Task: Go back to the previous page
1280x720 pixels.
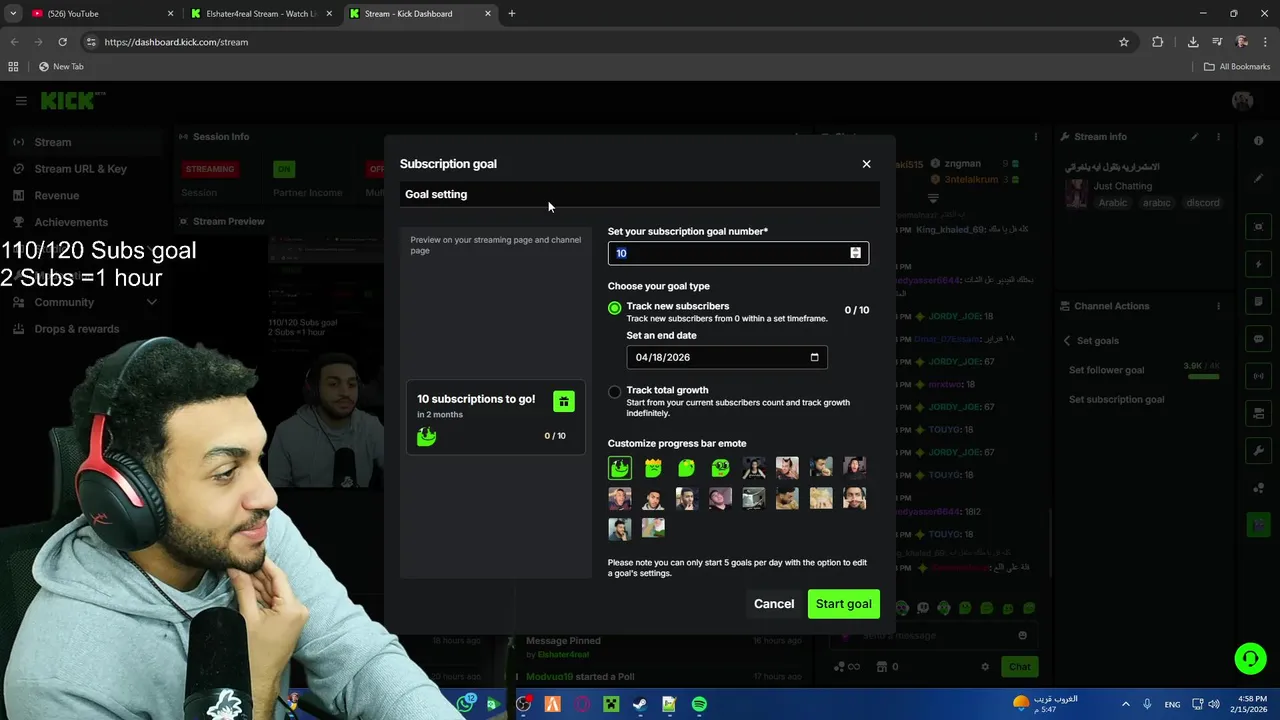Action: [14, 42]
